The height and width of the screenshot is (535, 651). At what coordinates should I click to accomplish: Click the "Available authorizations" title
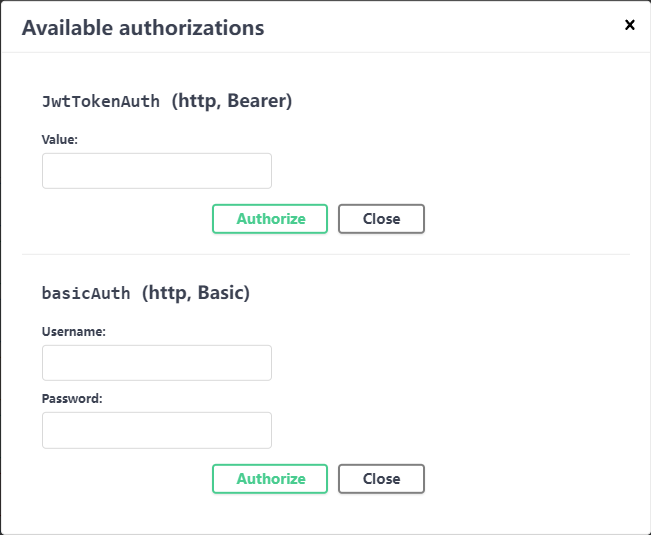[143, 28]
